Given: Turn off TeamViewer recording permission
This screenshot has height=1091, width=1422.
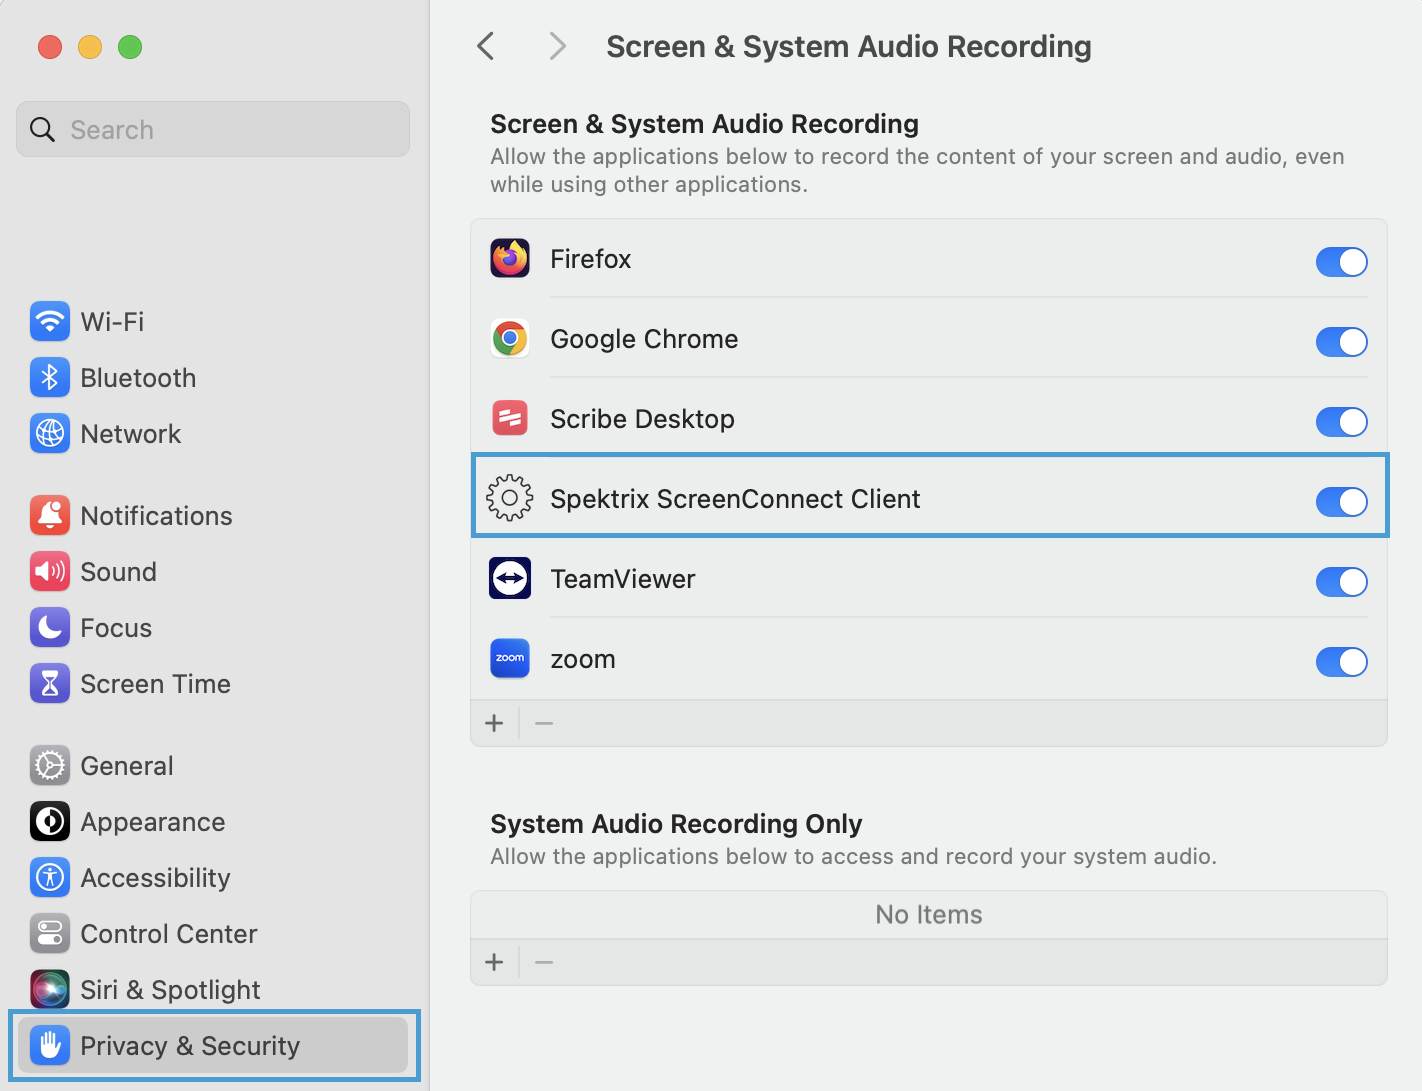Looking at the screenshot, I should [1342, 582].
